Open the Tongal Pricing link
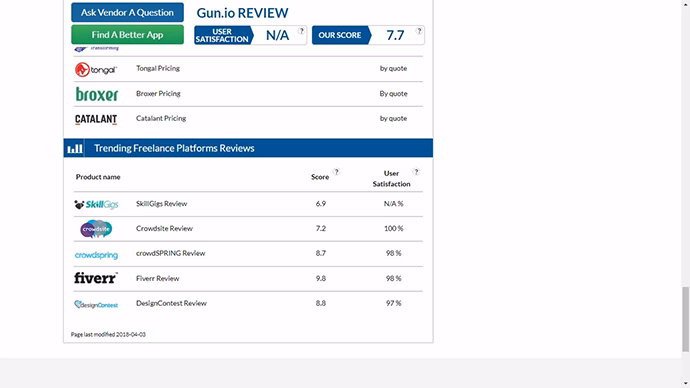Viewport: 690px width, 388px height. coord(158,68)
